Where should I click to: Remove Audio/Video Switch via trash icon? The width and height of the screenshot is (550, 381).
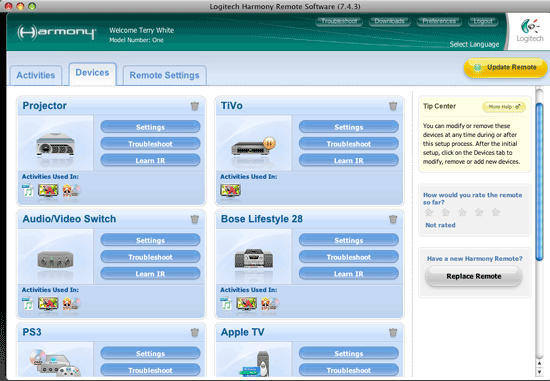[195, 219]
